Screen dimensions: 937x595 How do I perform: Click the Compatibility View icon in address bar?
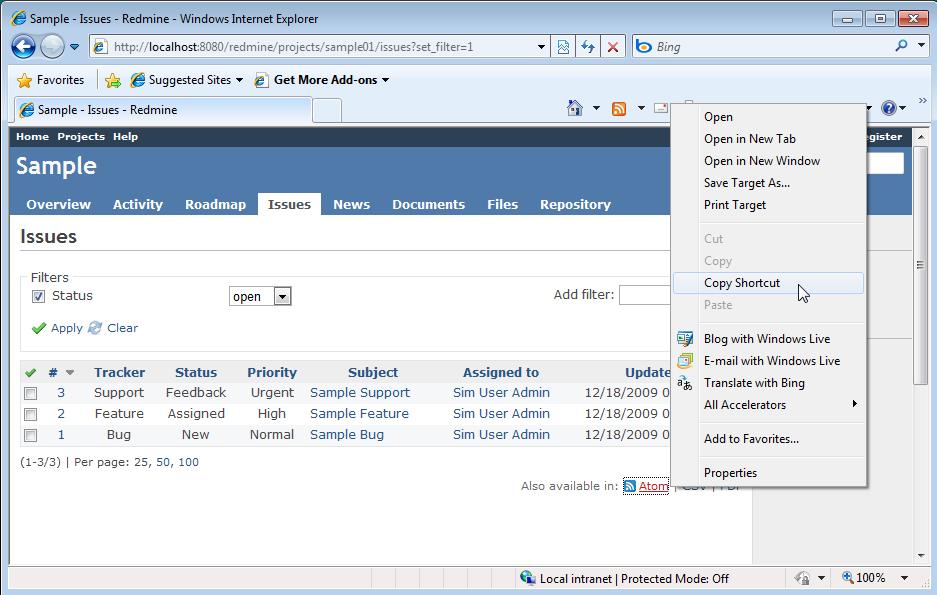[563, 47]
